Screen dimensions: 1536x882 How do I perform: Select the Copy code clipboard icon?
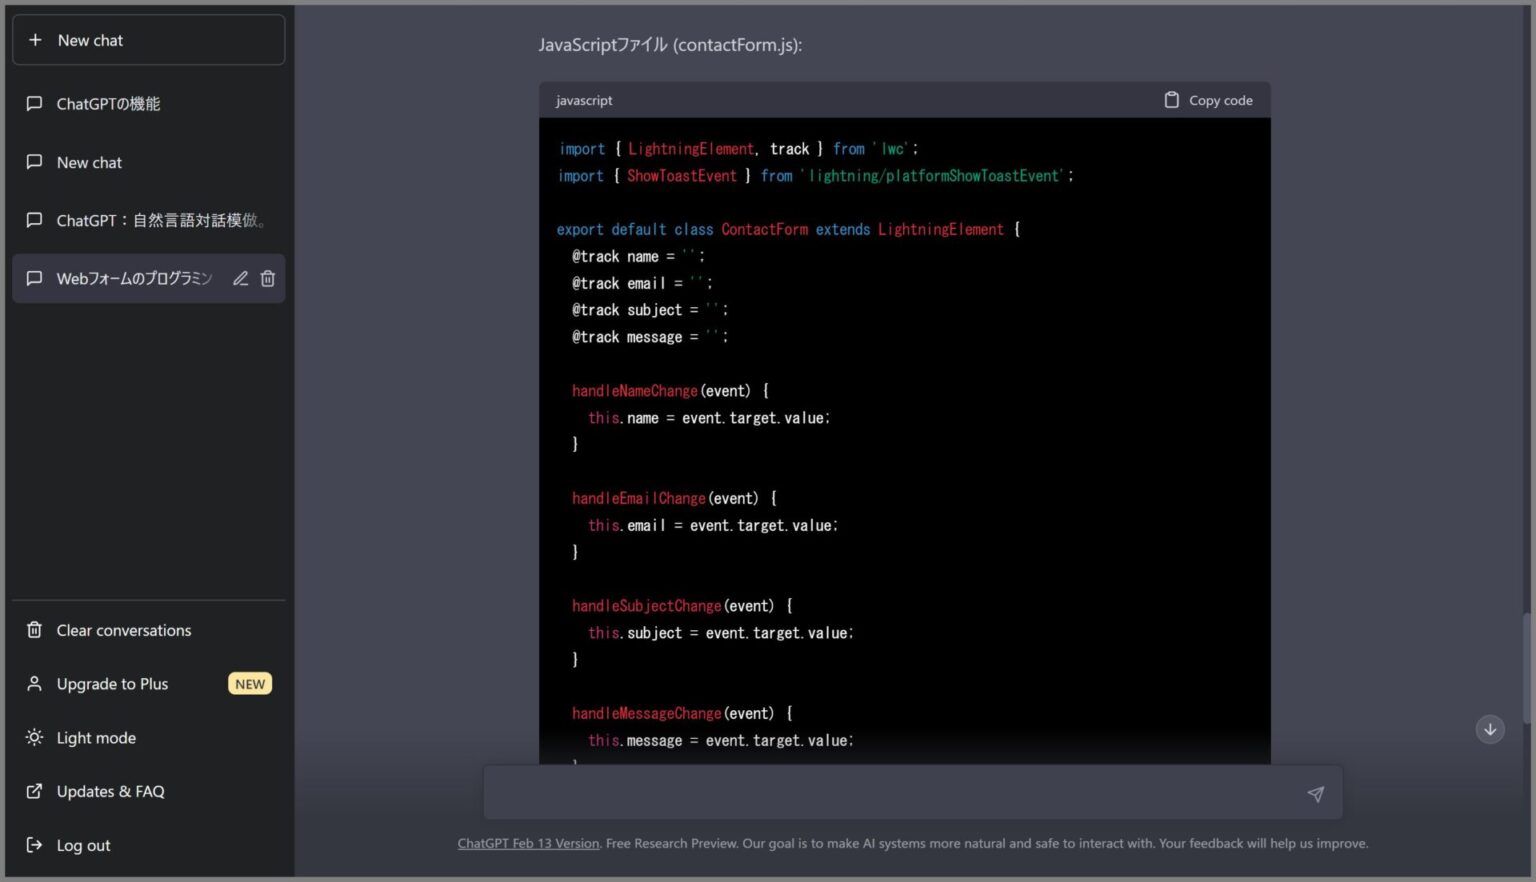point(1169,100)
